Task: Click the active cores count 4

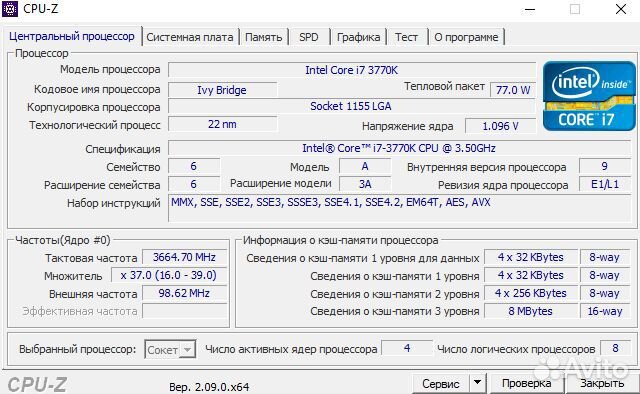Action: 407,348
